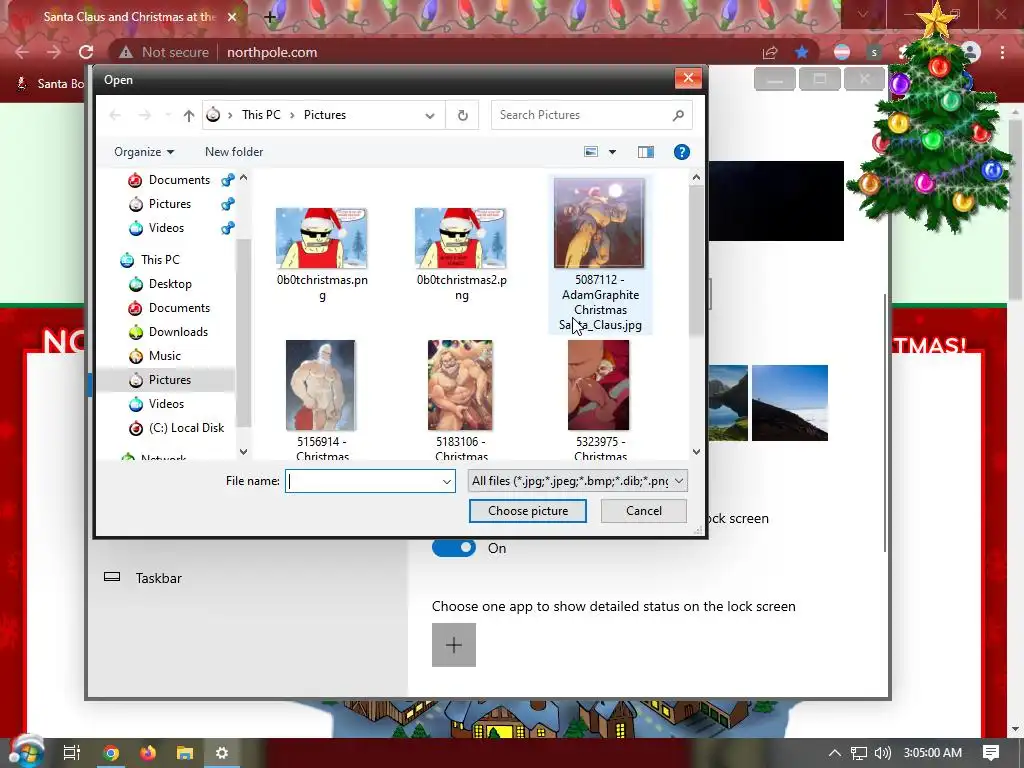Click the Pictures breadcrumb in address bar

(x=325, y=116)
